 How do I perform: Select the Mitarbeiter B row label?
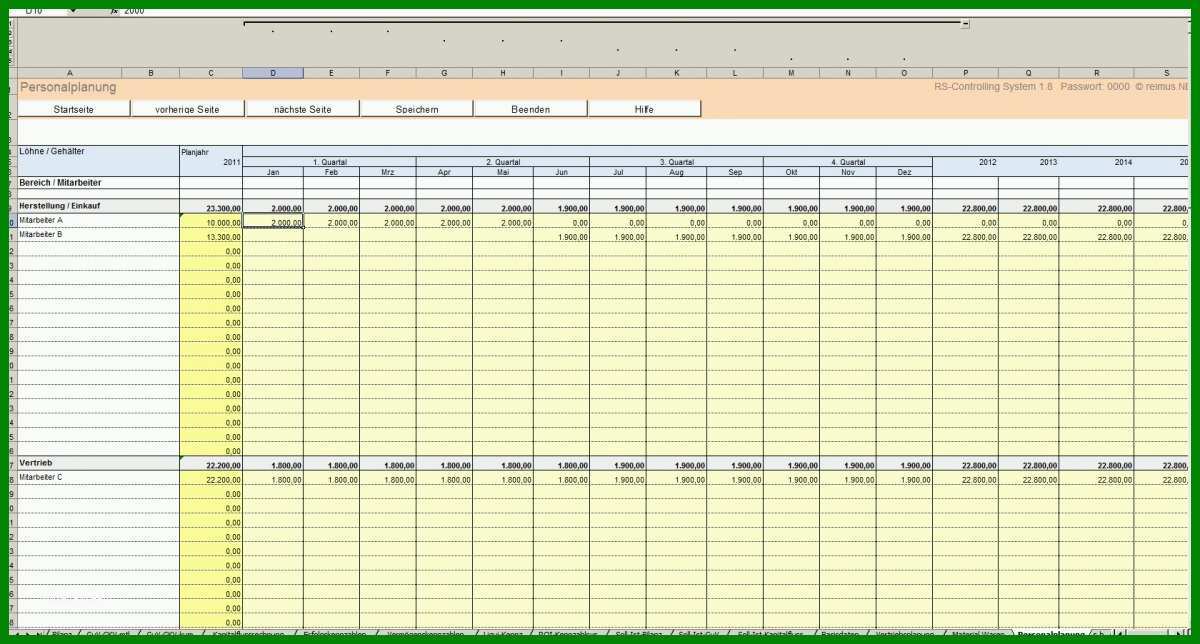98,235
